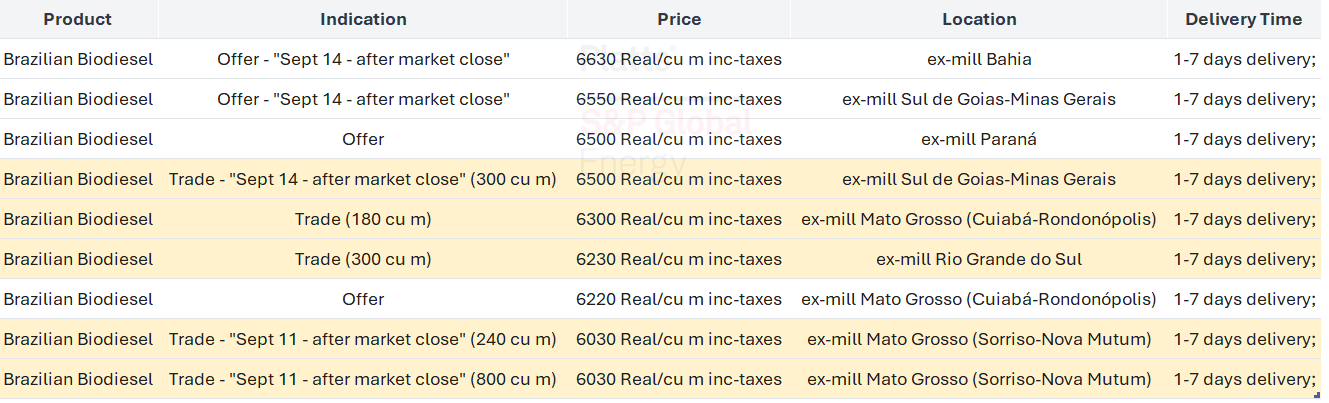Click the Sept 11 trade (800 cu m) cell

363,379
